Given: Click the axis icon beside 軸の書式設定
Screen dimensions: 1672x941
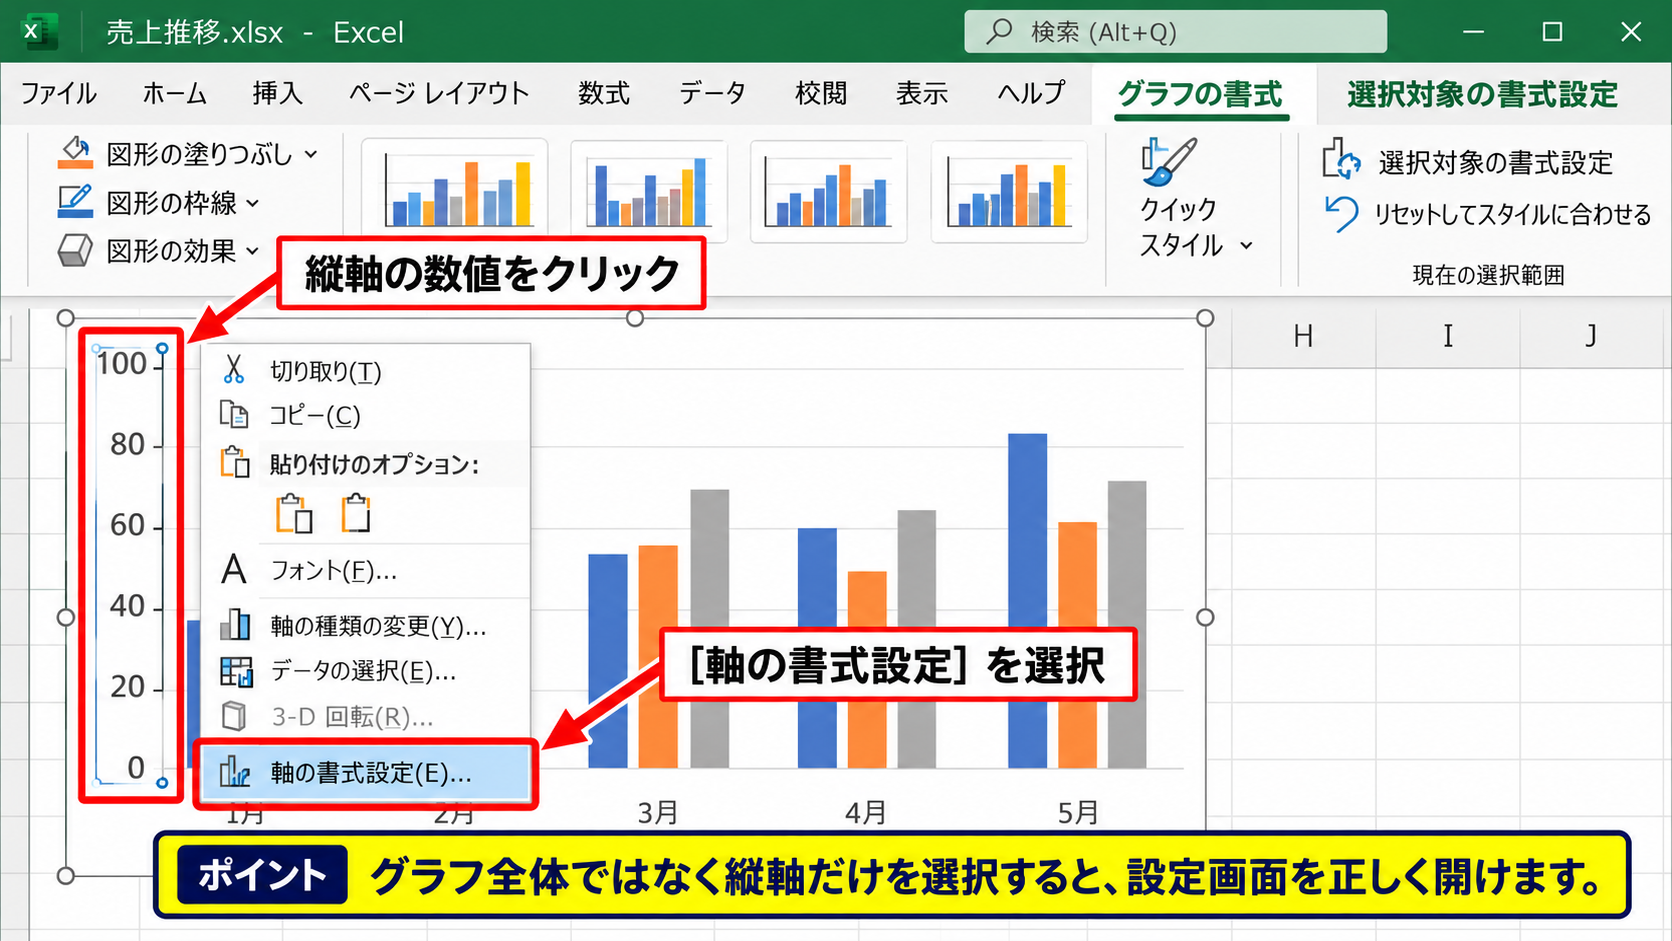Looking at the screenshot, I should (235, 772).
